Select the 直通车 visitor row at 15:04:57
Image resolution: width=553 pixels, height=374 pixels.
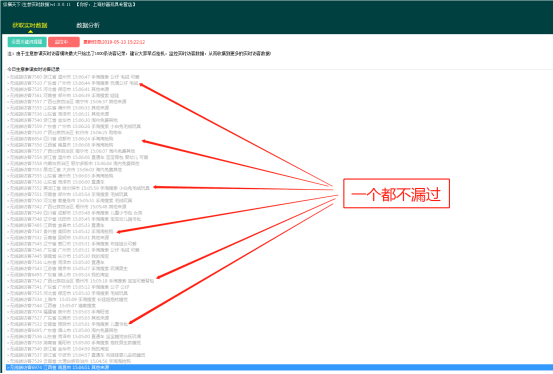point(76,355)
